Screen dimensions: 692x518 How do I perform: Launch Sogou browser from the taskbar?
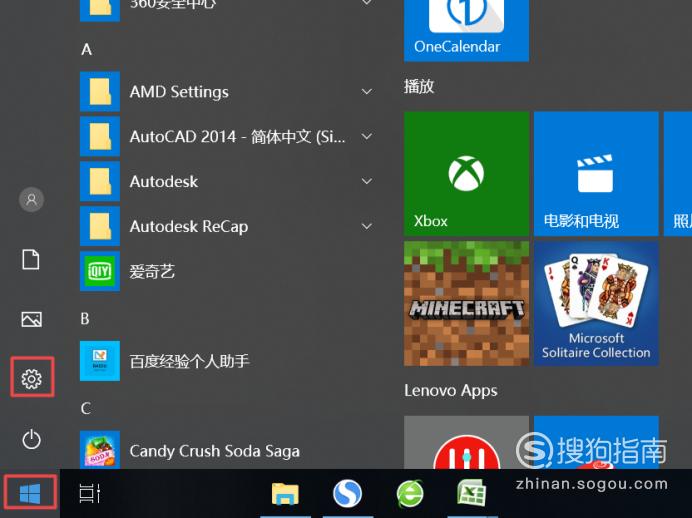(348, 493)
